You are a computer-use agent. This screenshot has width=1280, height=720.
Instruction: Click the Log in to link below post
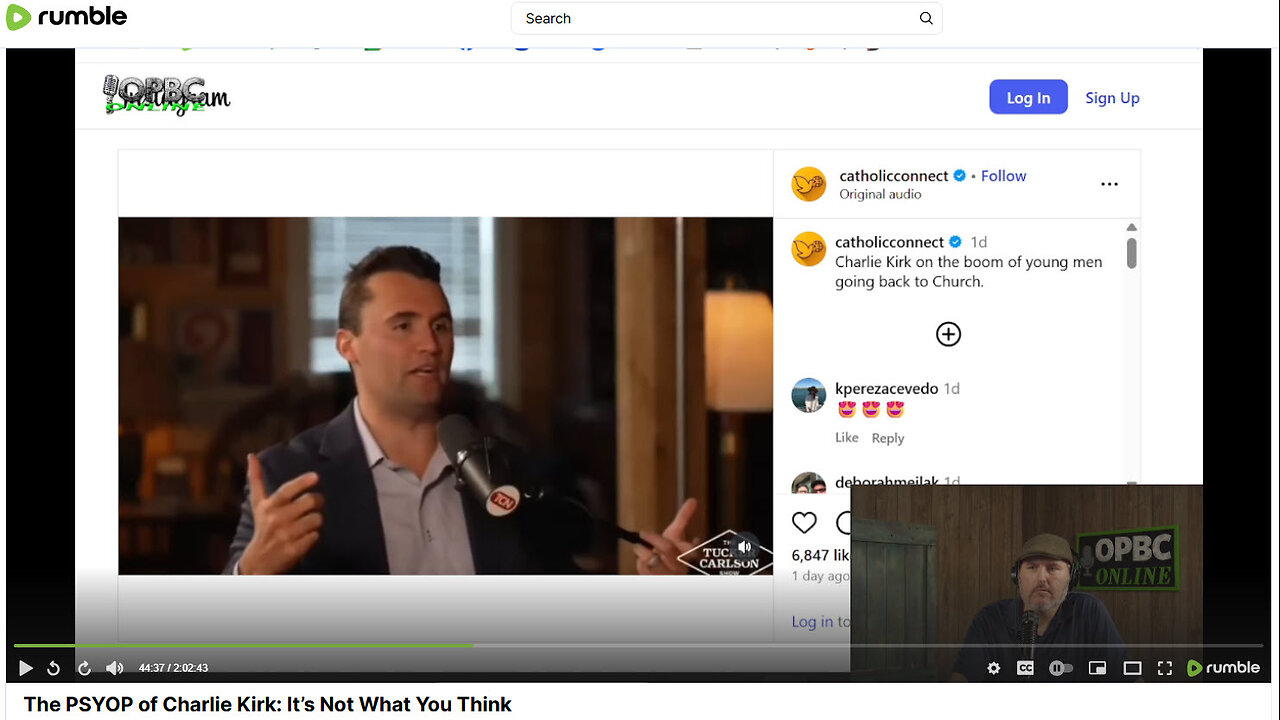click(820, 621)
